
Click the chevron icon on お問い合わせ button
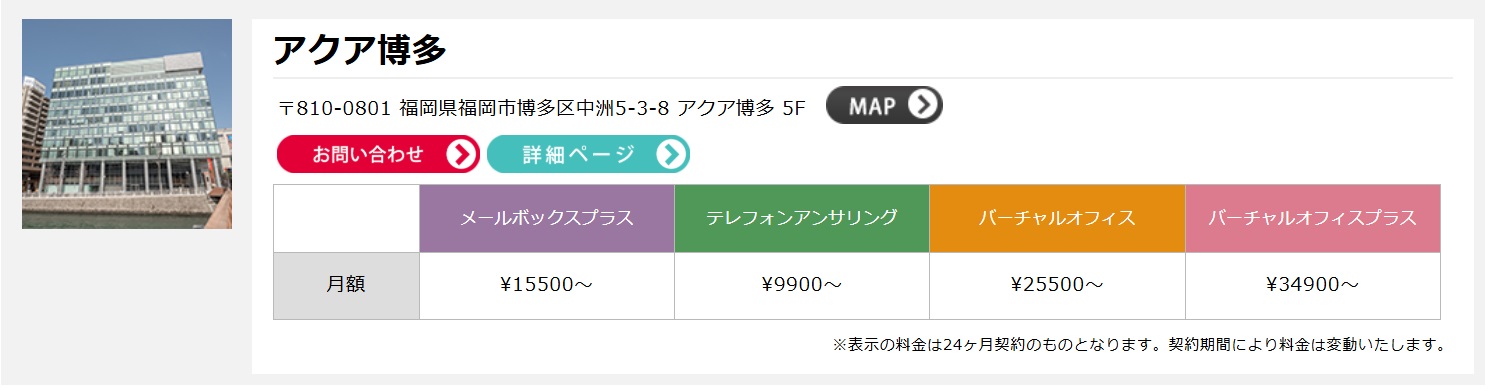pos(461,154)
